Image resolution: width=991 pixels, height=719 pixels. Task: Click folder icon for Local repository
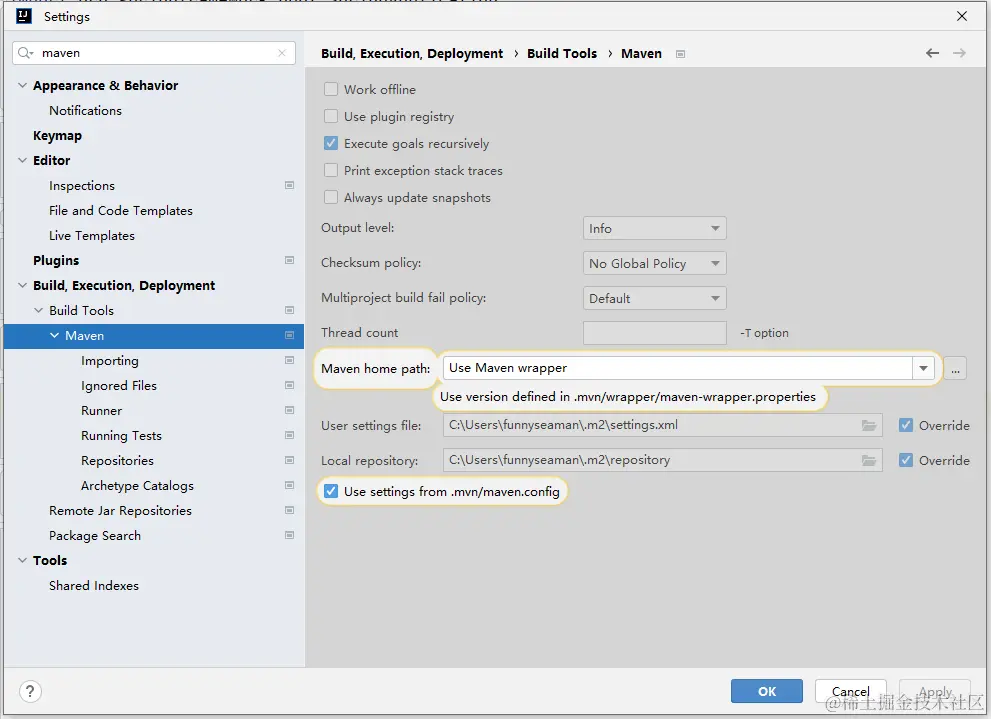coord(869,460)
